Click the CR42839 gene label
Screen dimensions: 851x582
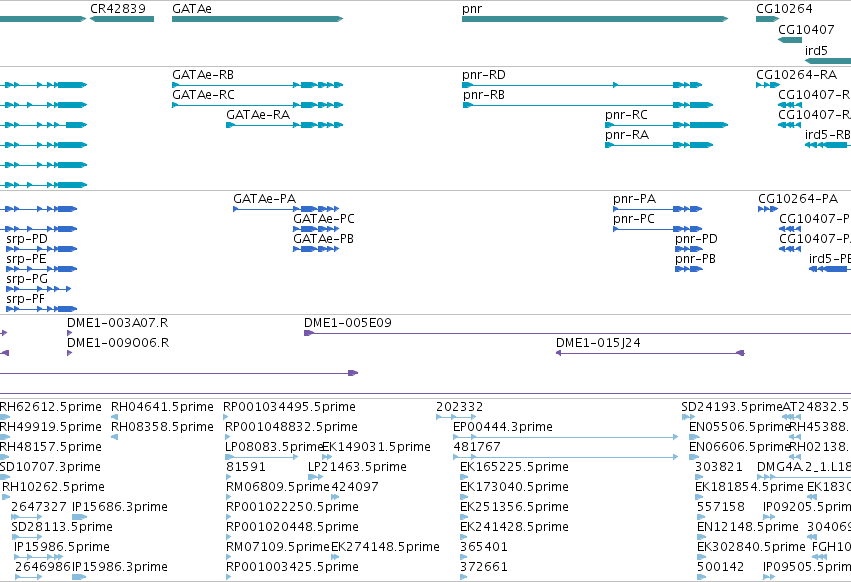point(118,9)
